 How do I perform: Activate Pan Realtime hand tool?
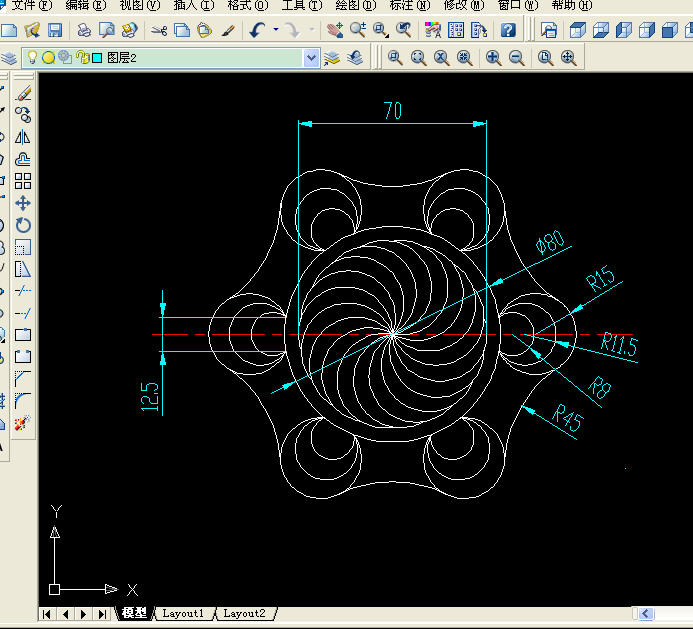[x=335, y=30]
